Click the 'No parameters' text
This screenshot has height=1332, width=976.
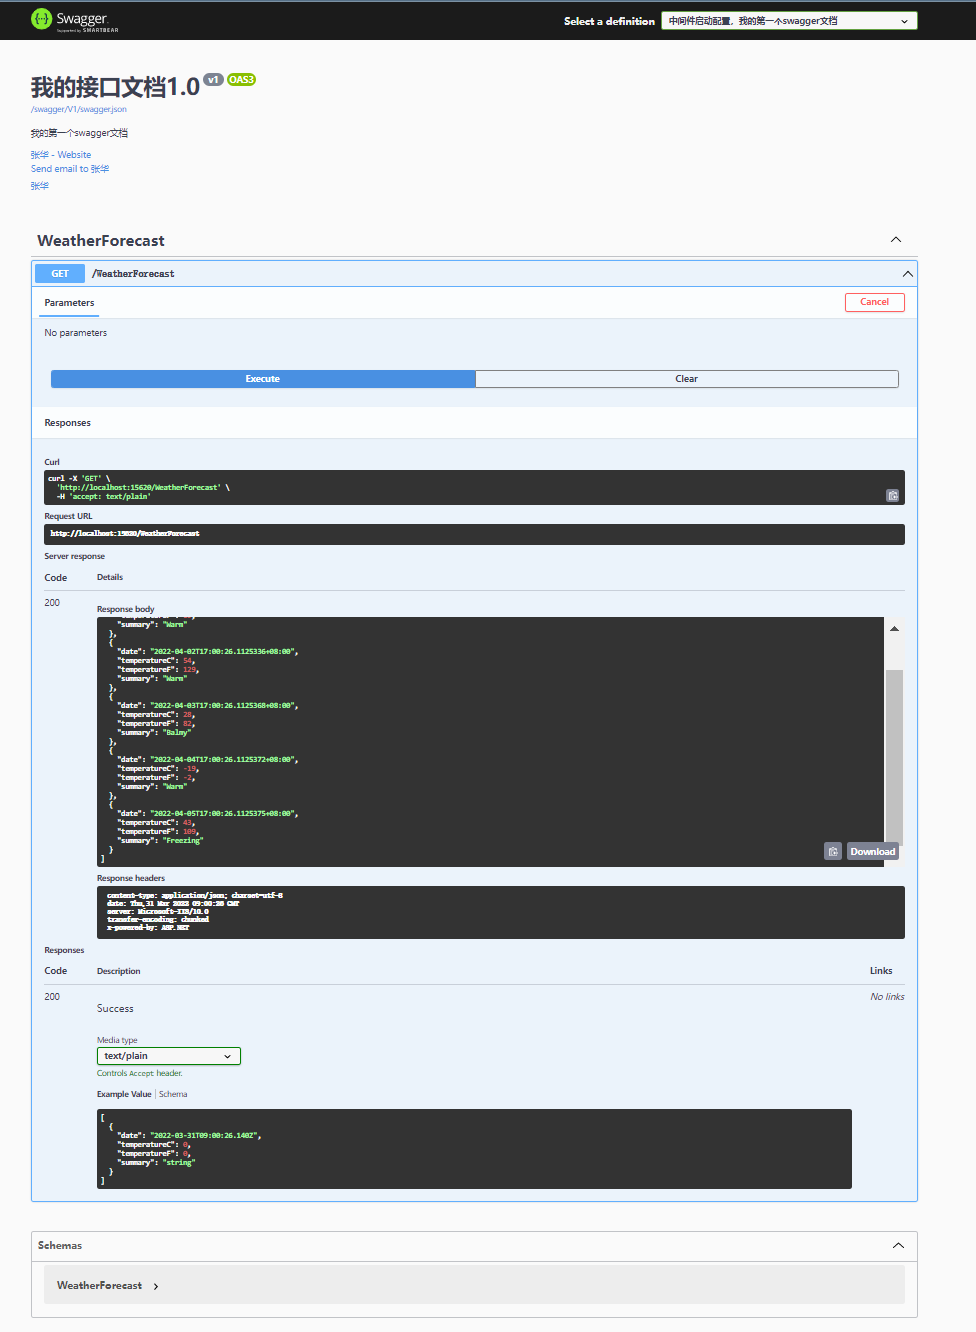pyautogui.click(x=76, y=333)
